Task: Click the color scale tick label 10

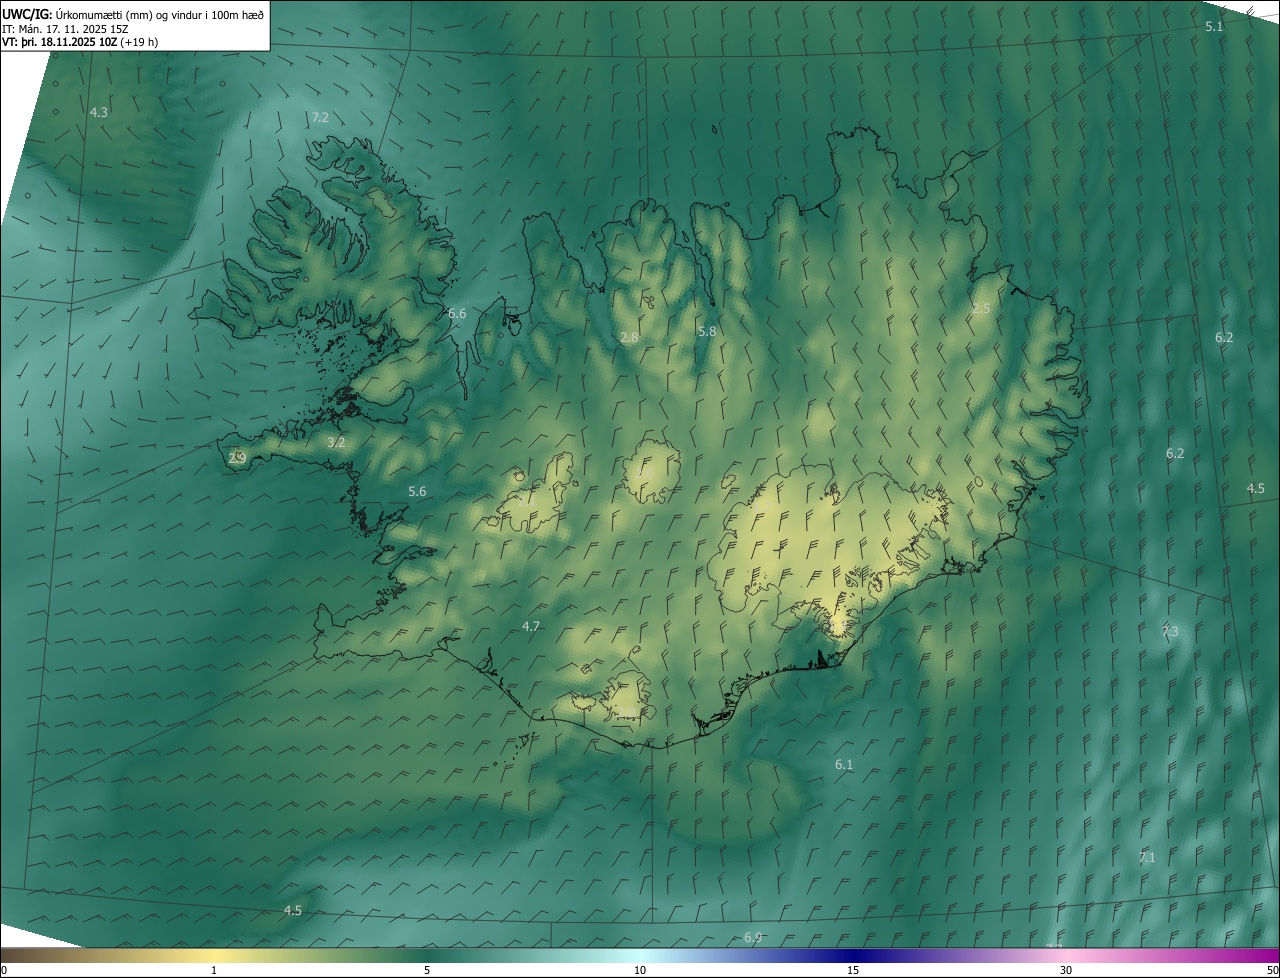Action: pyautogui.click(x=640, y=971)
